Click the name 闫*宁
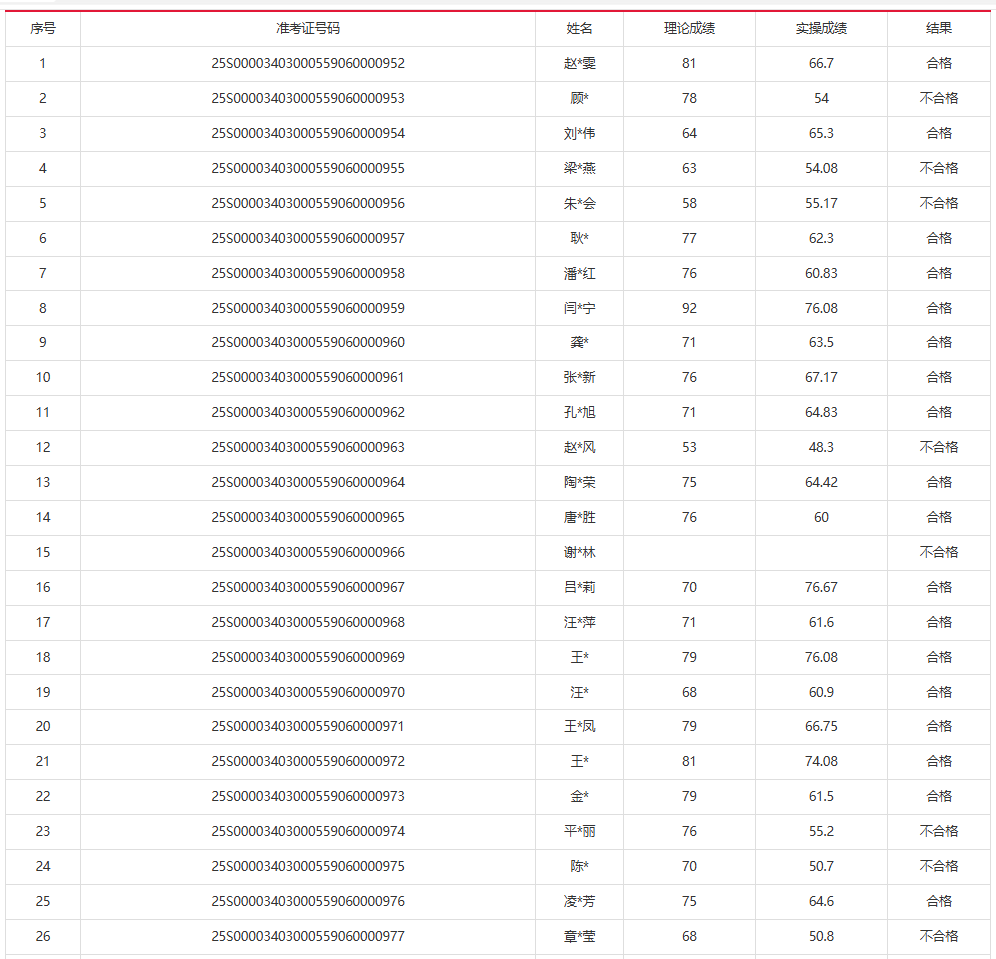The image size is (996, 959). pos(579,308)
